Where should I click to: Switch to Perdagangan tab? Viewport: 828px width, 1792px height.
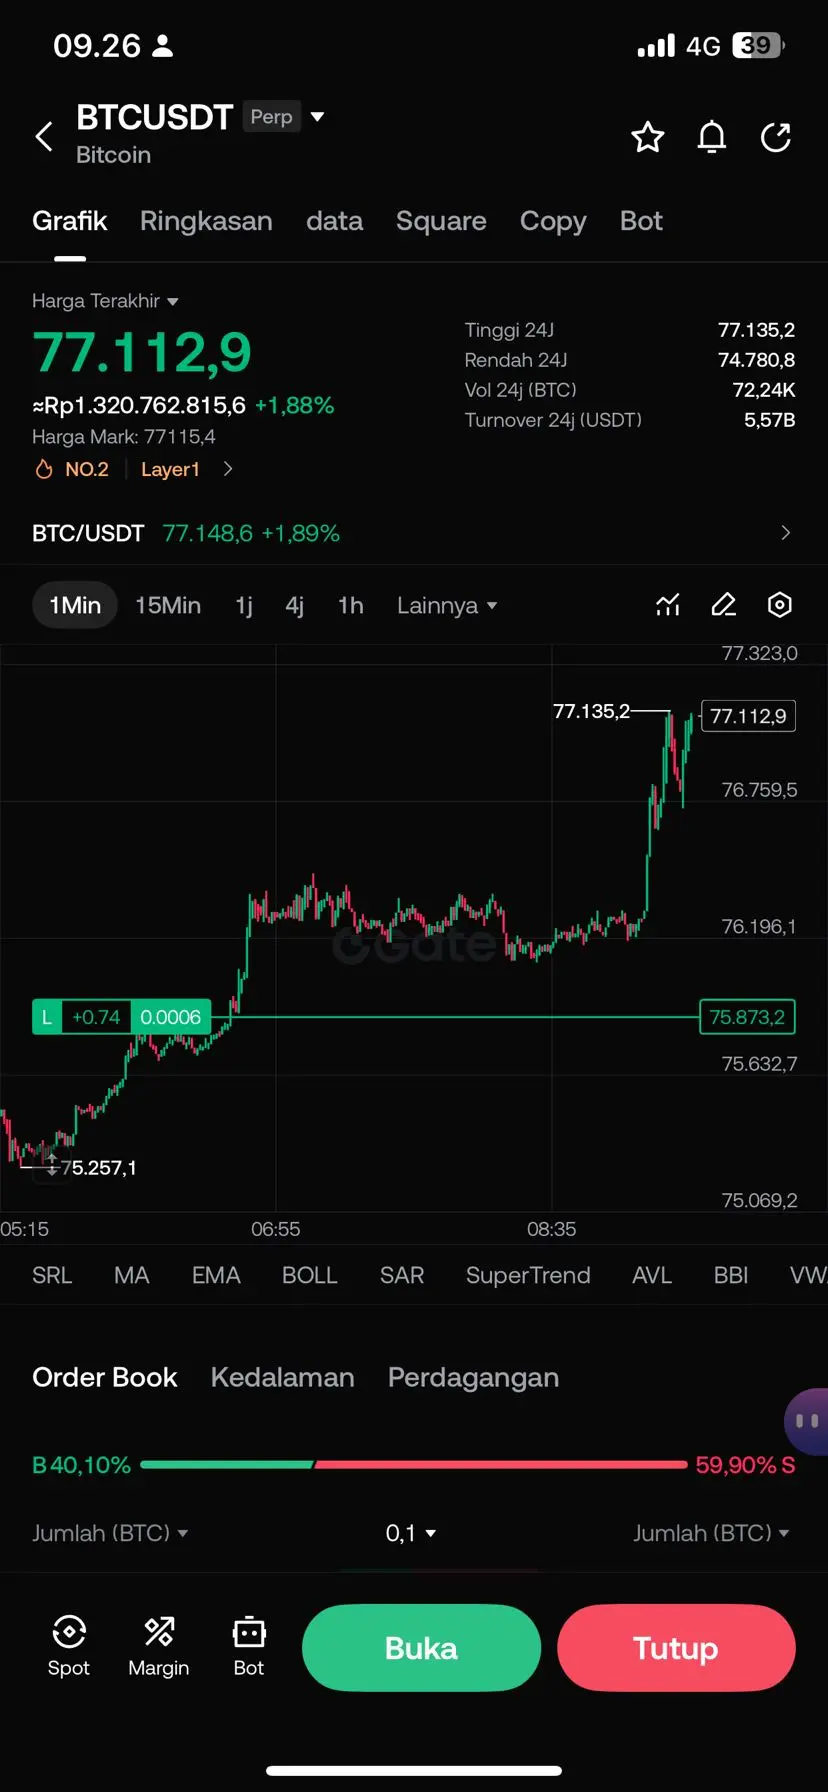click(473, 1377)
